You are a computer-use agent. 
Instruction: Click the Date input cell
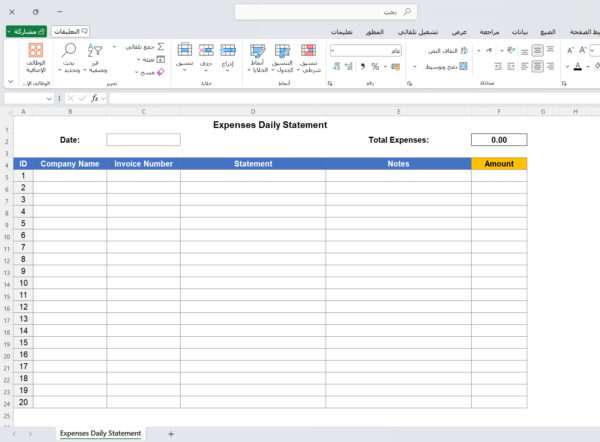(x=143, y=140)
